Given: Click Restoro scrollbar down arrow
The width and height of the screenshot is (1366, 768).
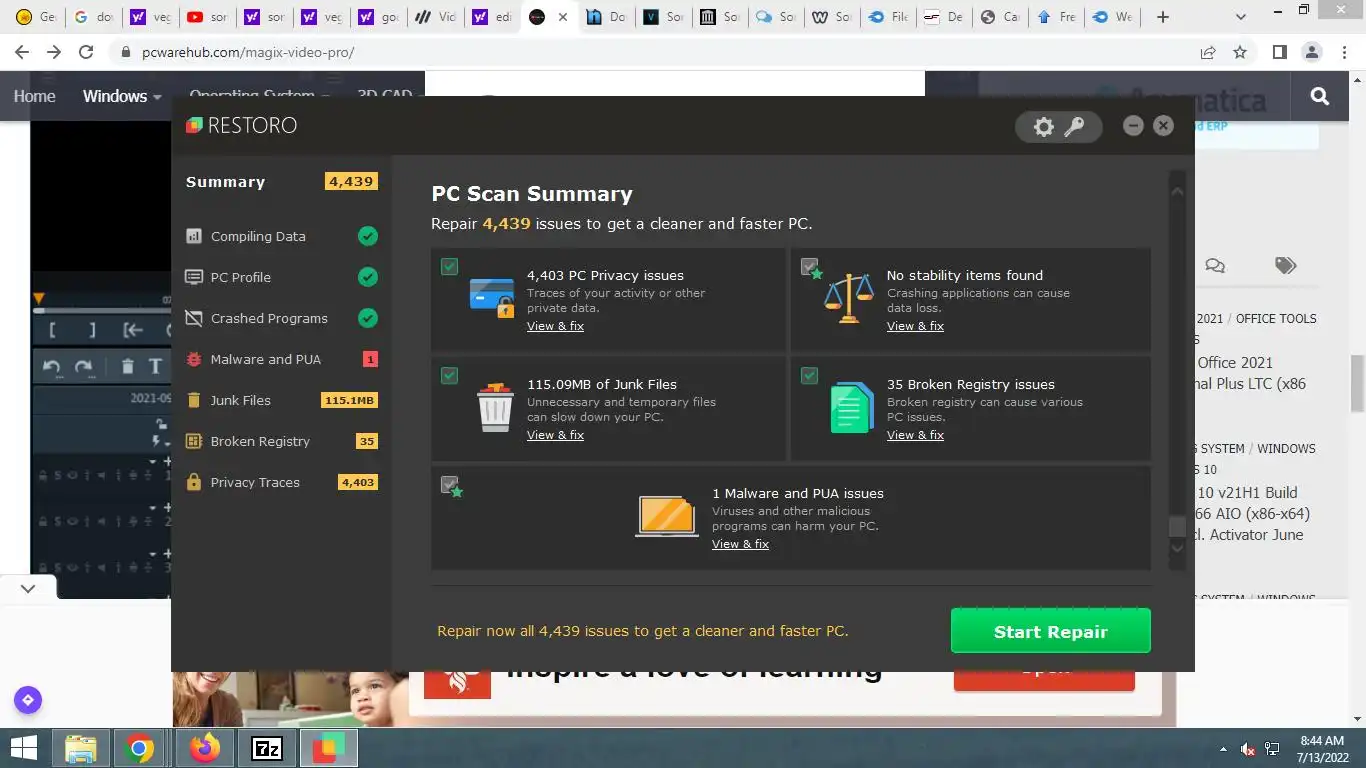Looking at the screenshot, I should coord(1177,547).
